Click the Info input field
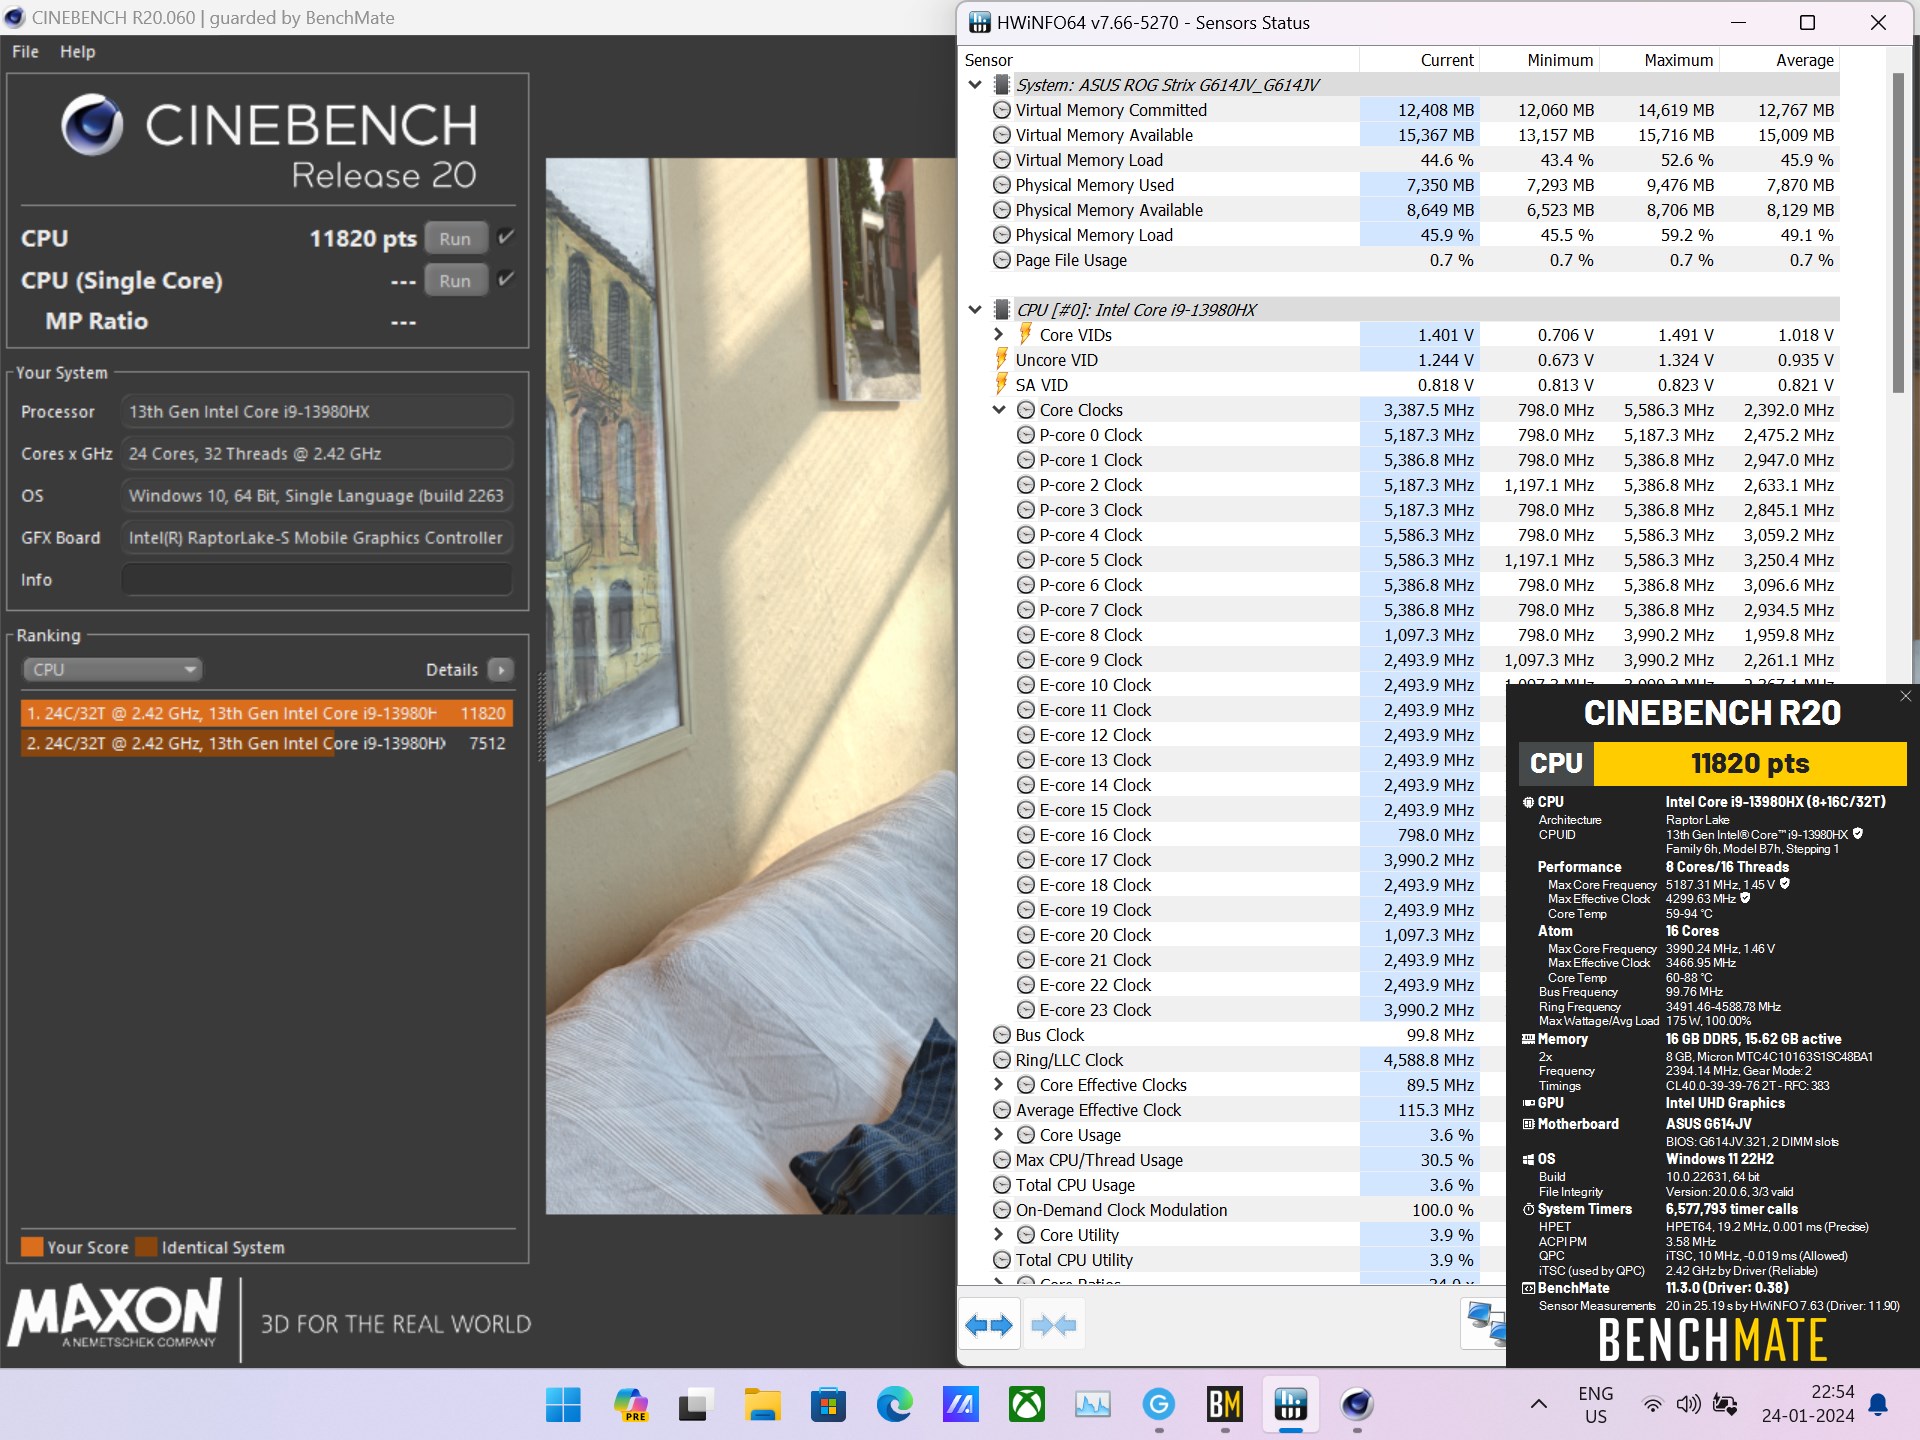 pyautogui.click(x=317, y=579)
